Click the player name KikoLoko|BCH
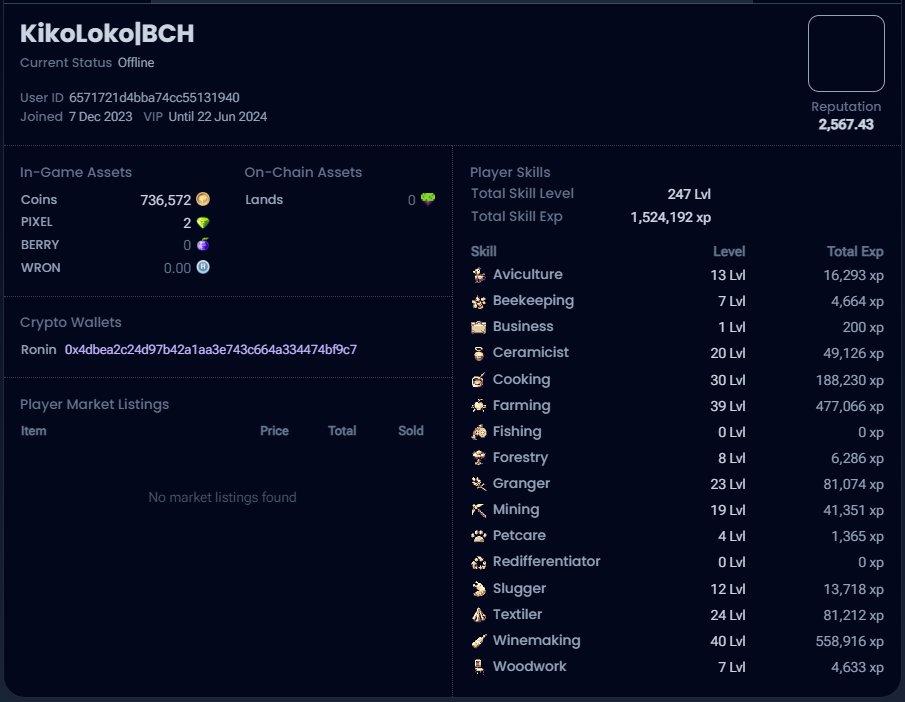 [107, 33]
